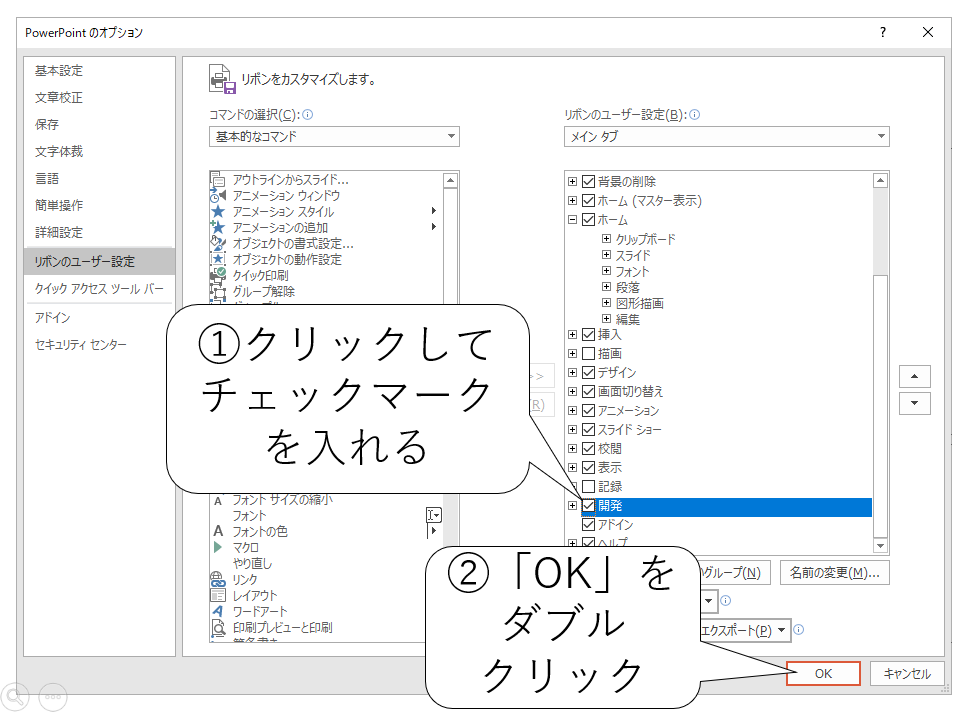Select the 印刷プレビューと印刷 icon
The image size is (961, 715).
click(218, 627)
